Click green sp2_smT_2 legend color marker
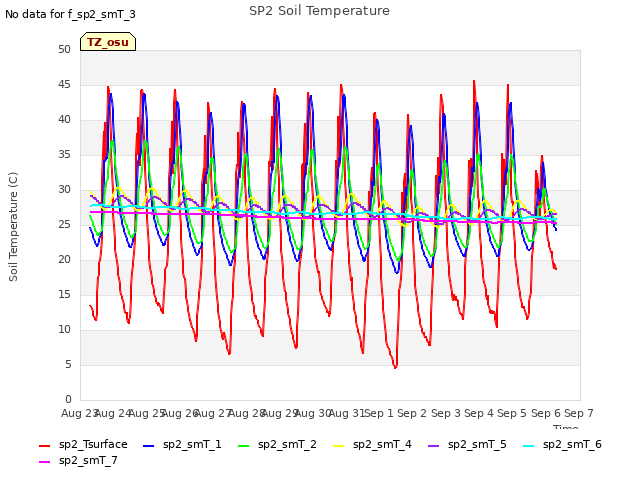Viewport: 640px width, 480px height. 243,446
